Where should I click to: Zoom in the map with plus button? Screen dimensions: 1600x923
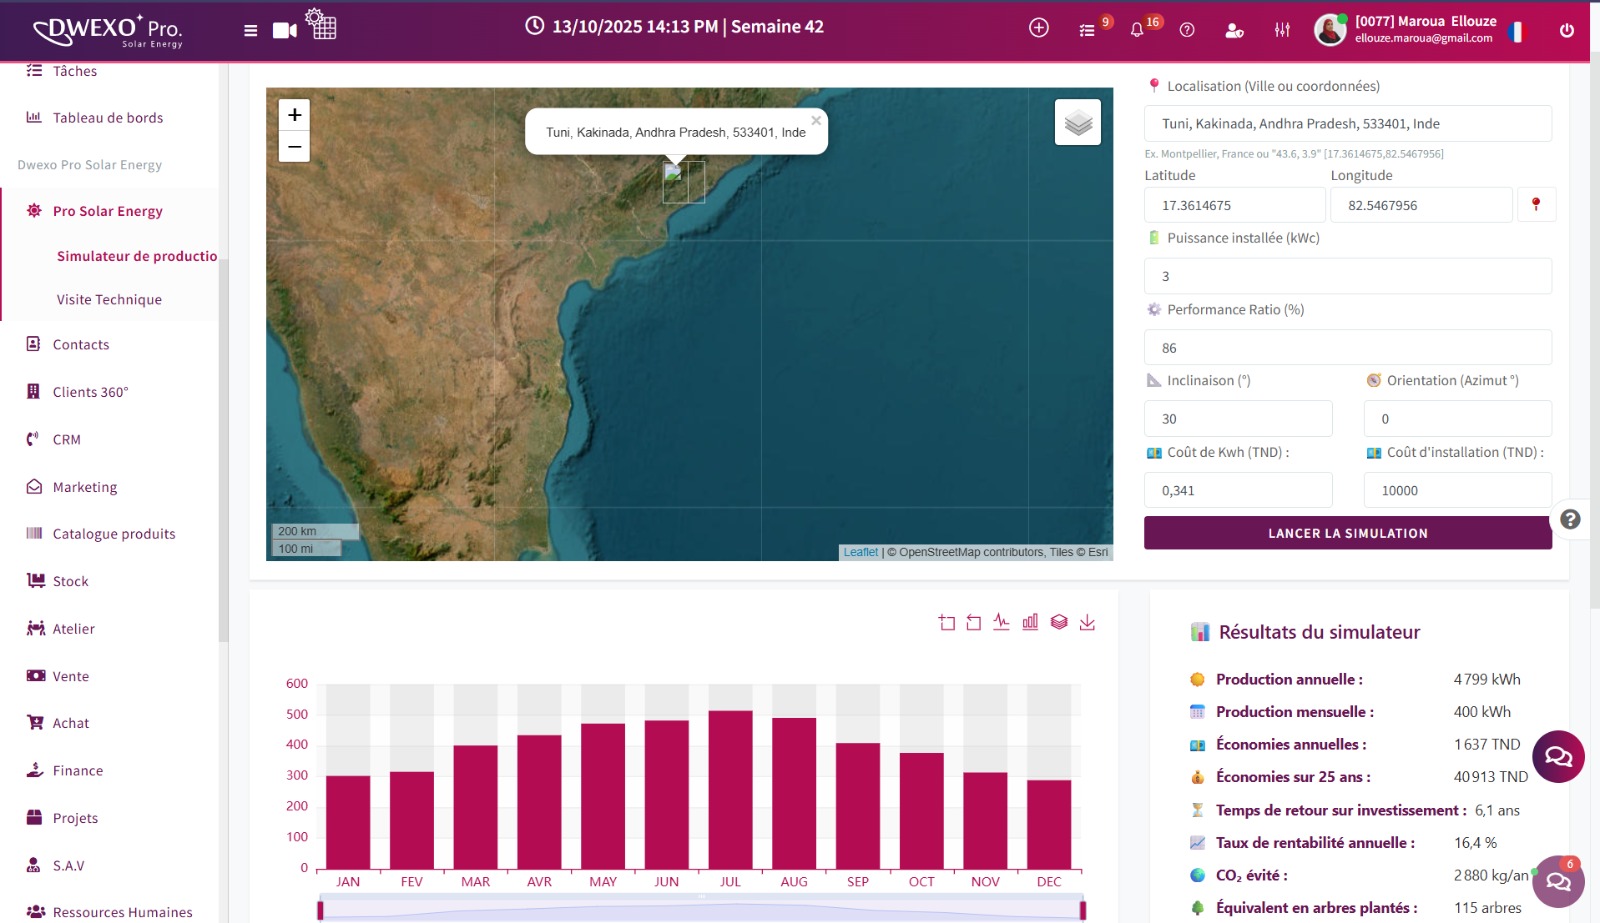pyautogui.click(x=294, y=115)
